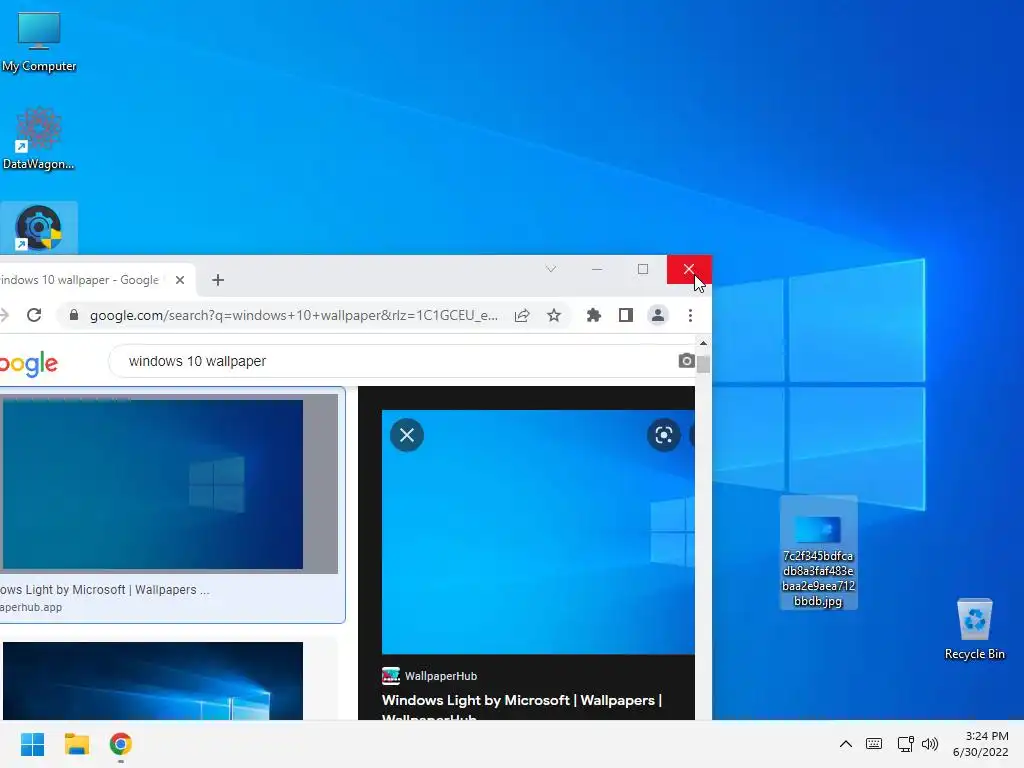
Task: Open 'Windows Light by Microsoft | Wallpapers' title link
Action: (x=522, y=701)
